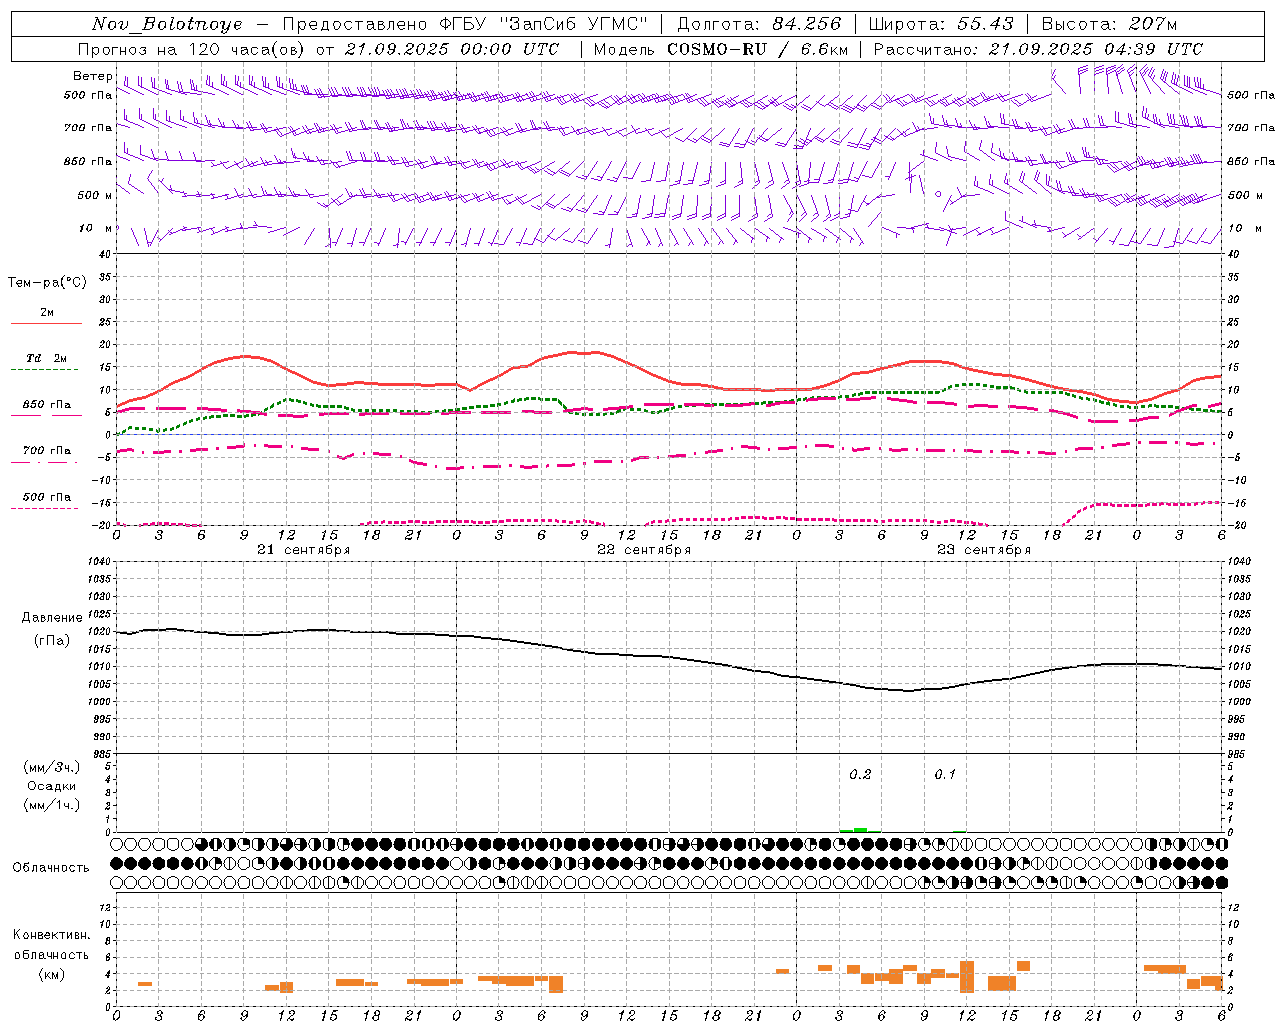Image resolution: width=1280 pixels, height=1024 pixels.
Task: Click the (мм/3ч.) unit label
Action: pos(52,767)
